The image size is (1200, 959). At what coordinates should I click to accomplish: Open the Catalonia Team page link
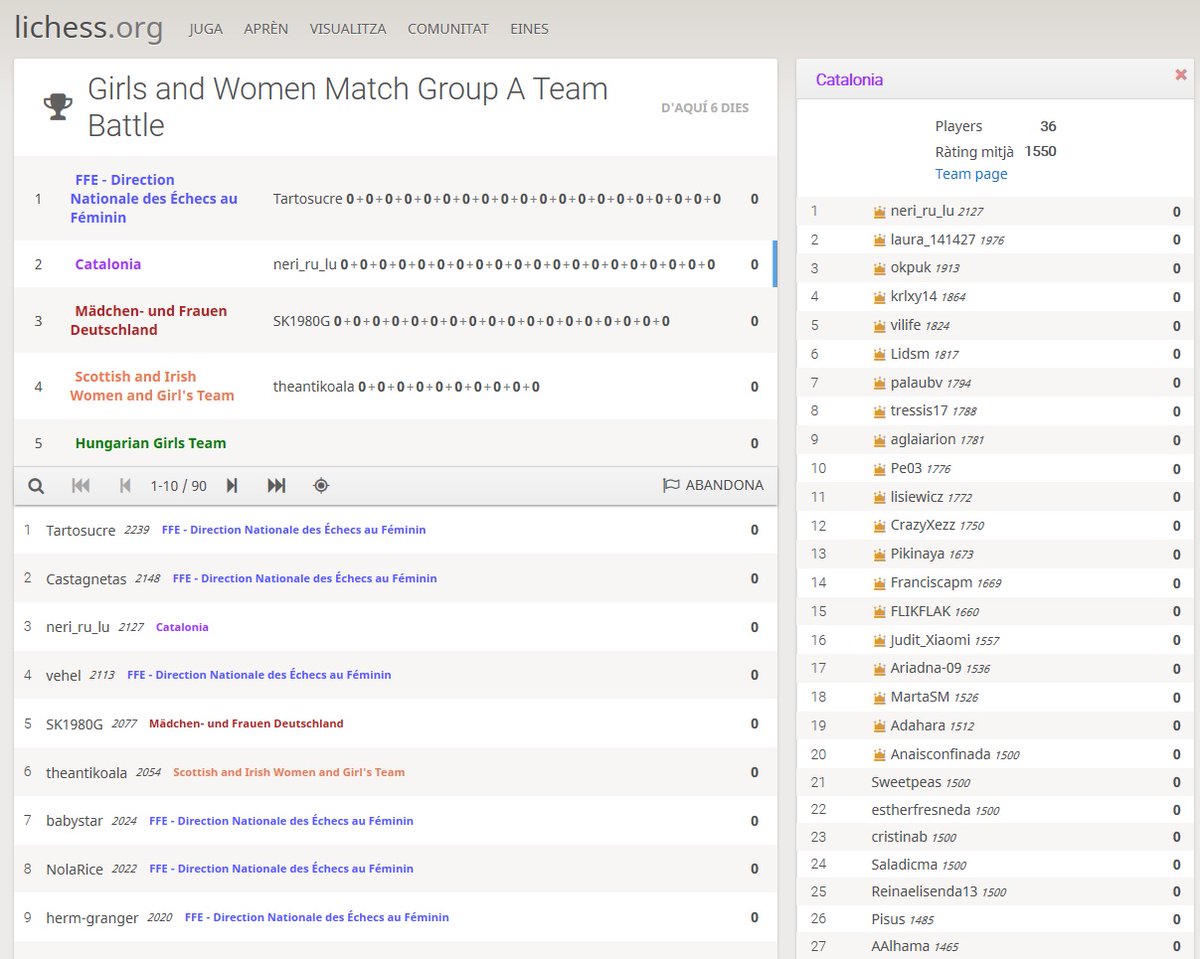pyautogui.click(x=971, y=174)
